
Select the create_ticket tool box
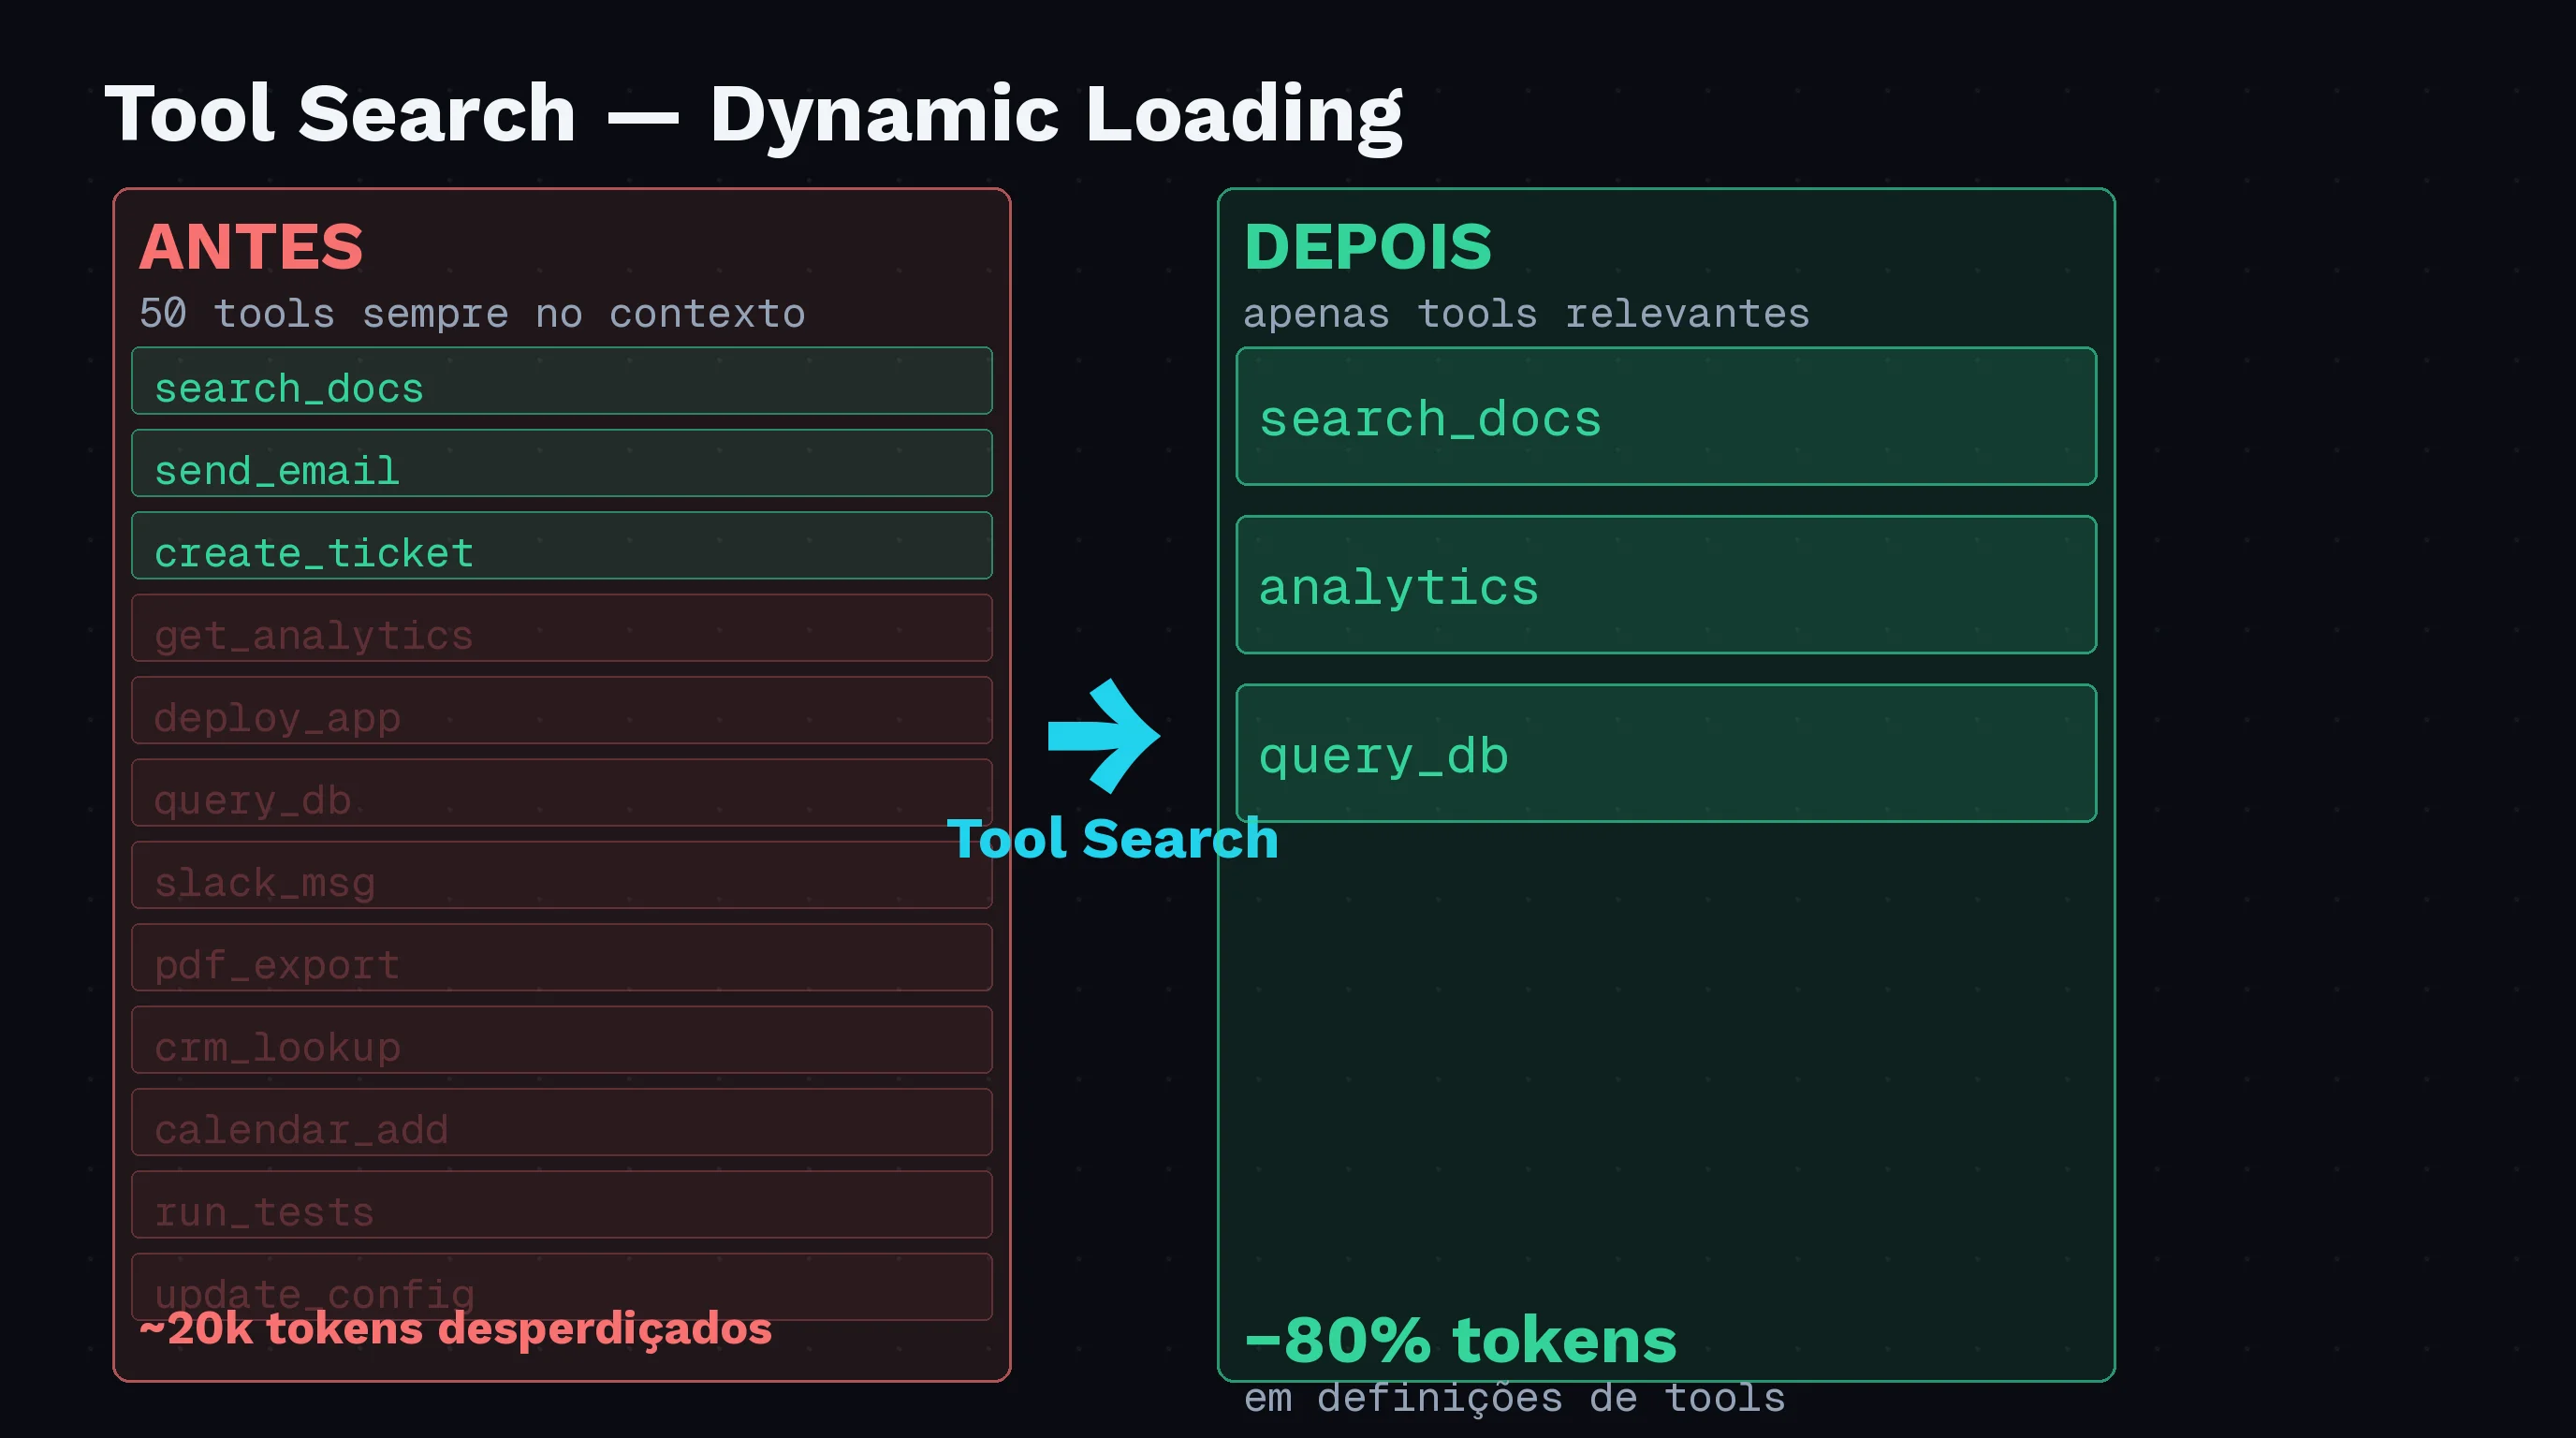click(562, 545)
